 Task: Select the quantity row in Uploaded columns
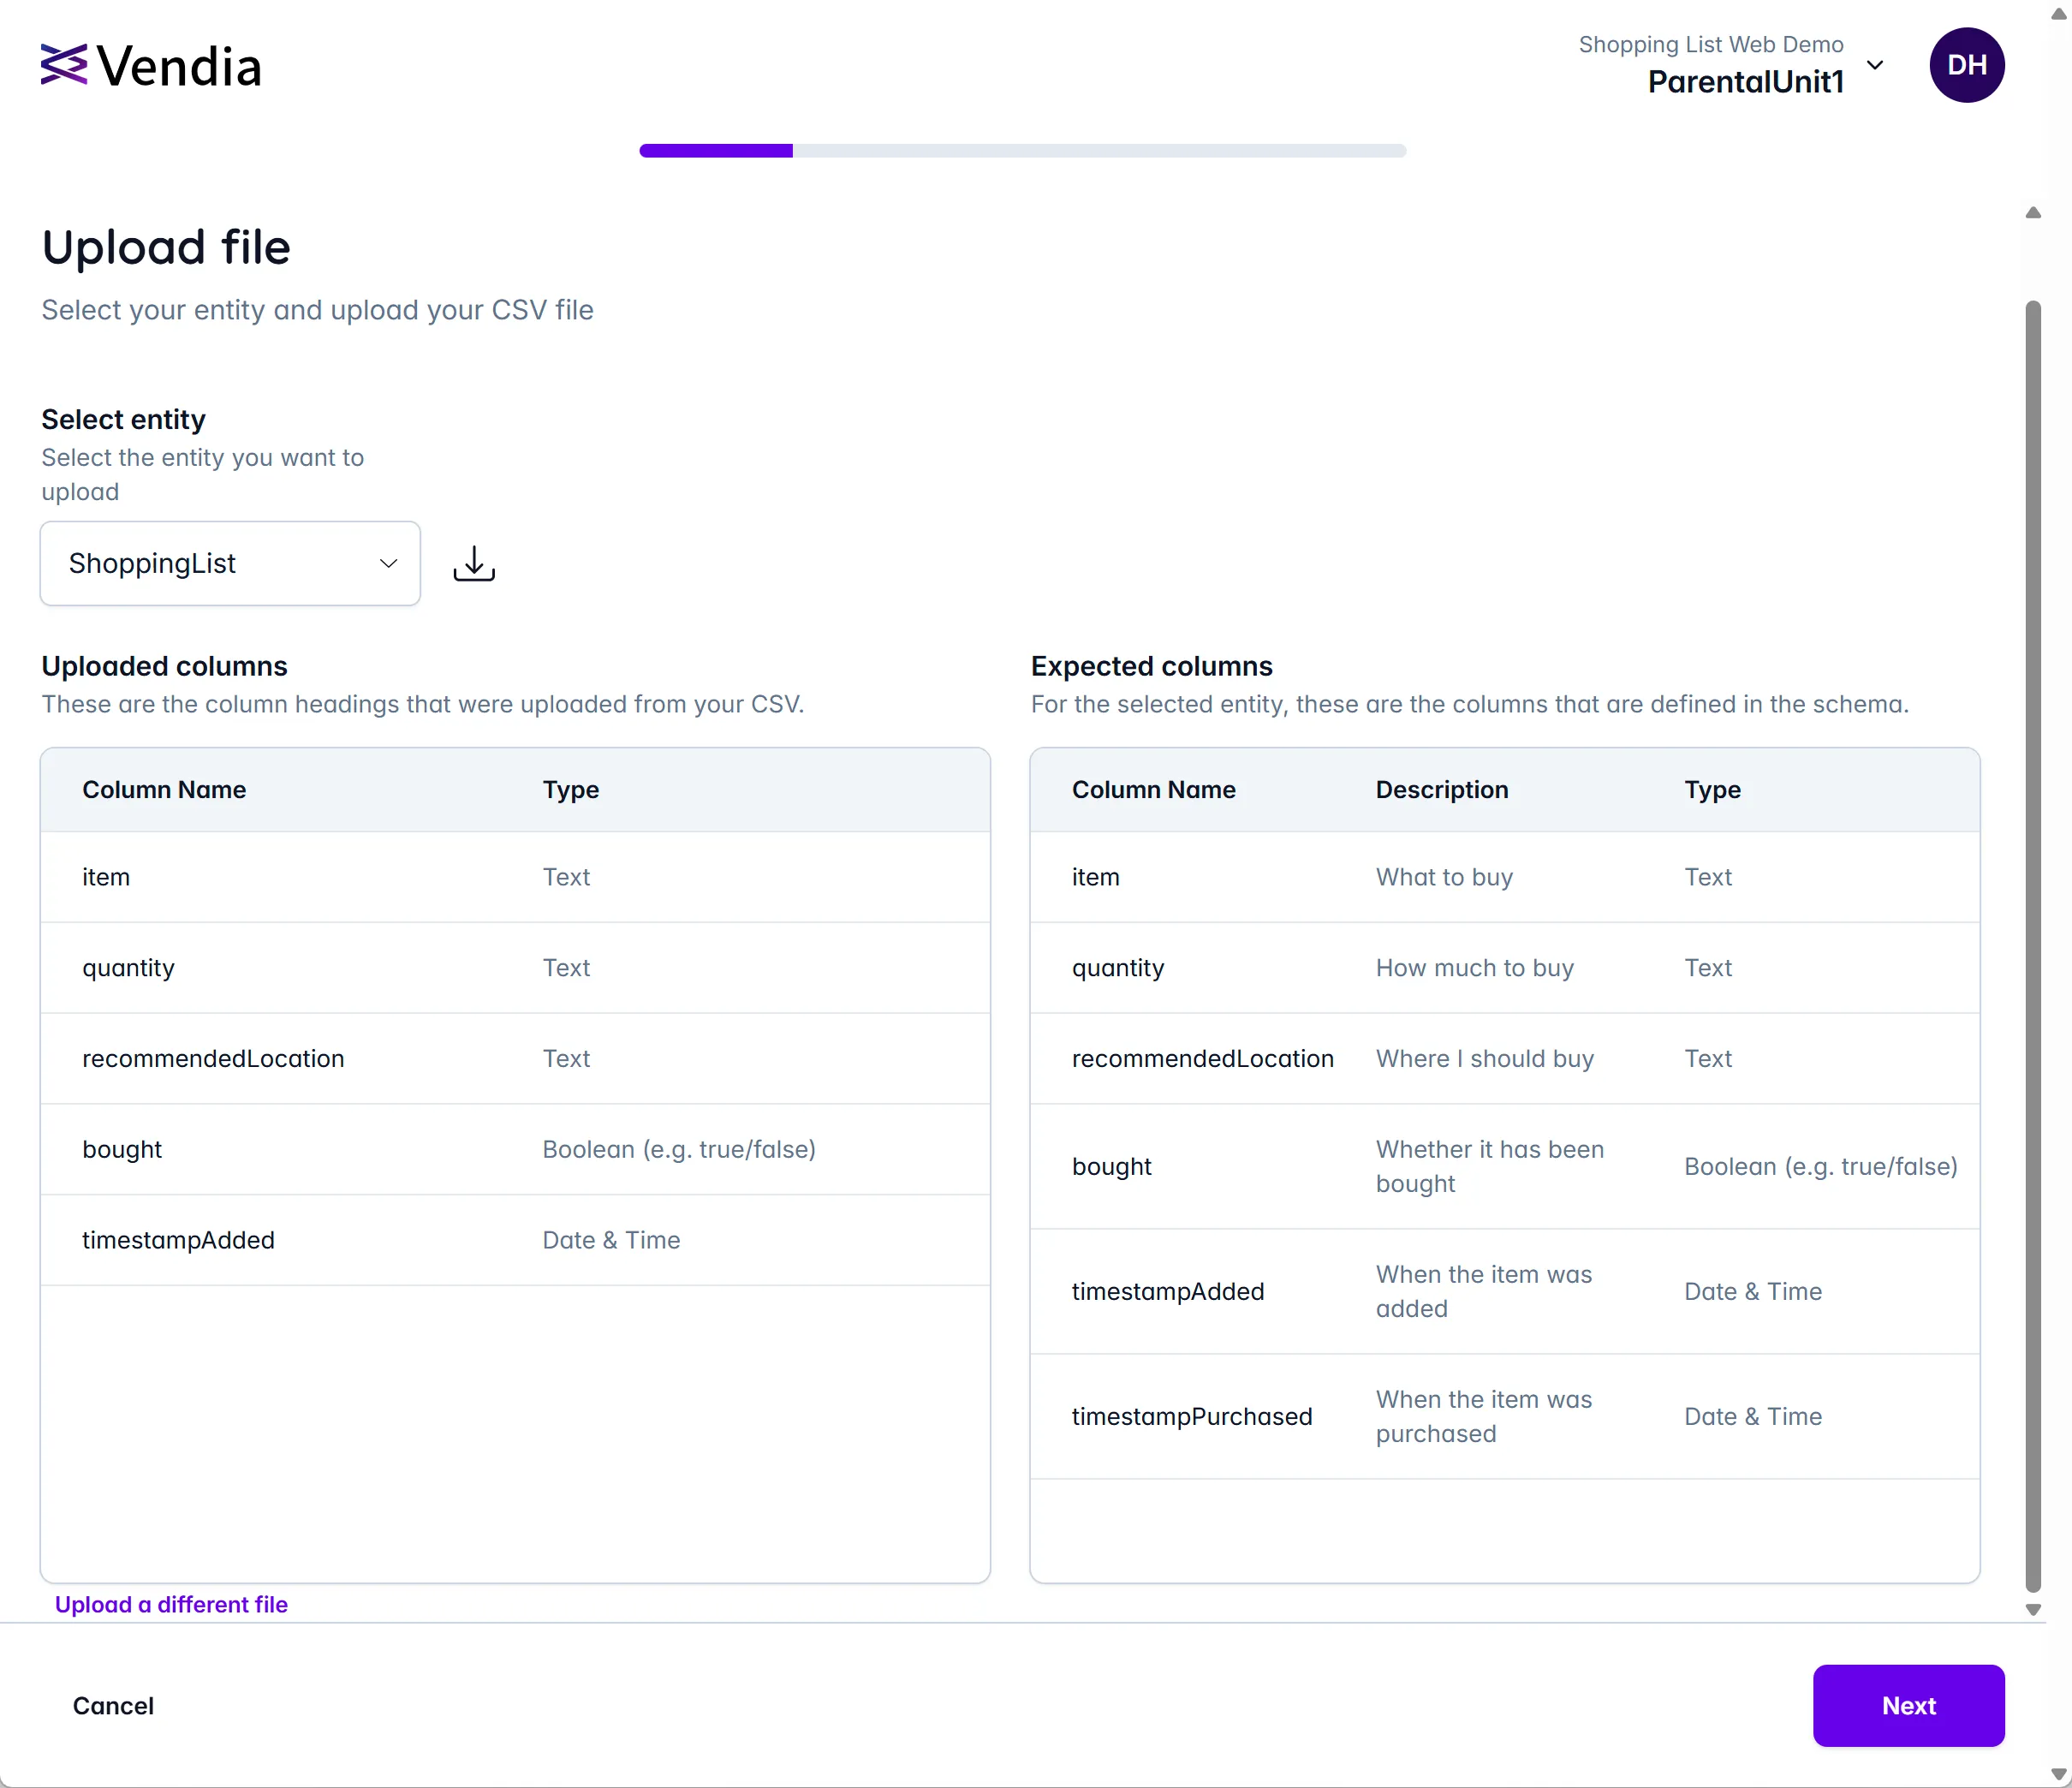[515, 968]
